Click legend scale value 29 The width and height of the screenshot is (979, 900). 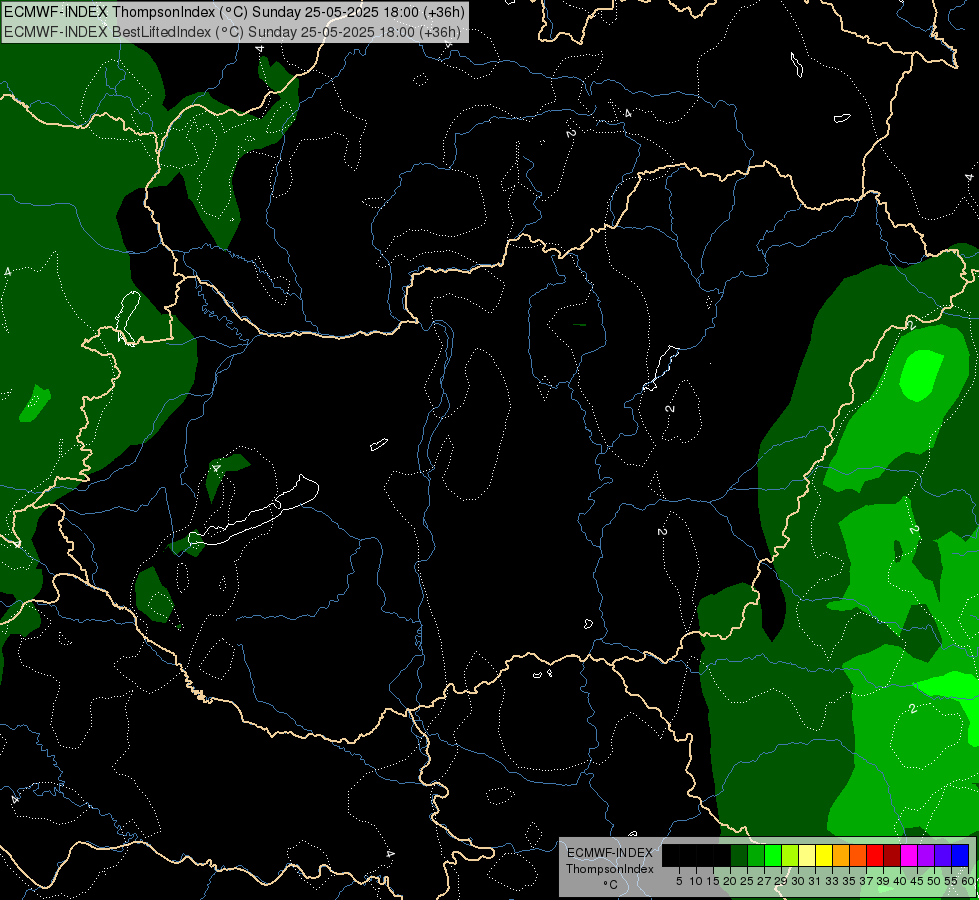[782, 881]
